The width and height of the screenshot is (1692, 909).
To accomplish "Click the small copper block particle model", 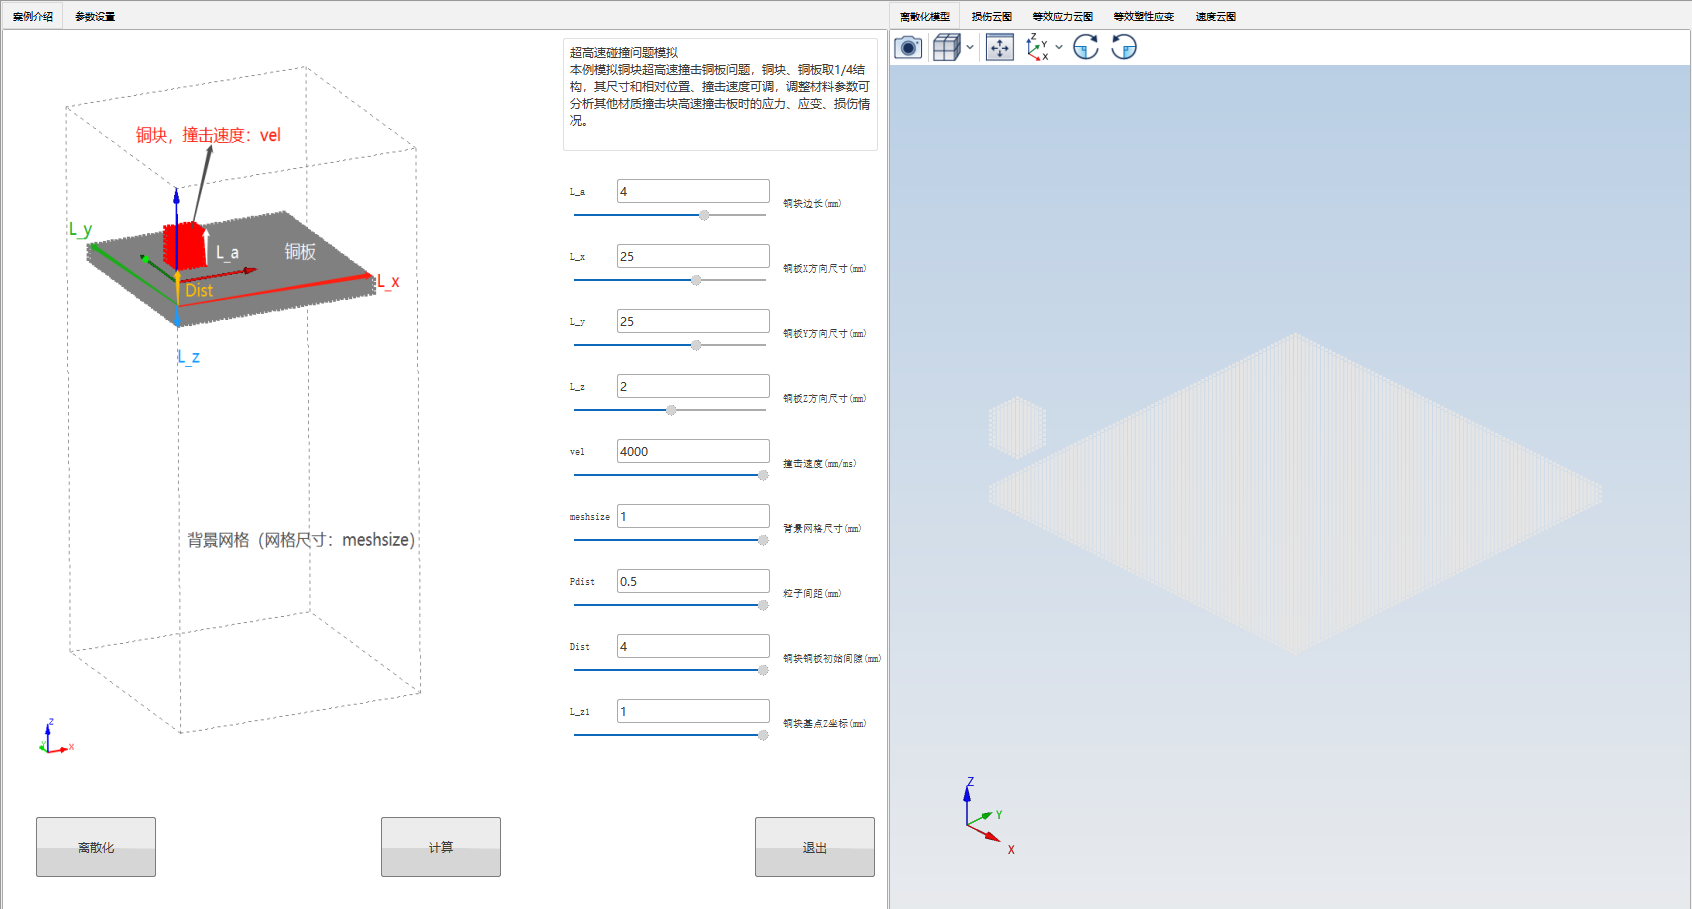I will coord(1017,427).
